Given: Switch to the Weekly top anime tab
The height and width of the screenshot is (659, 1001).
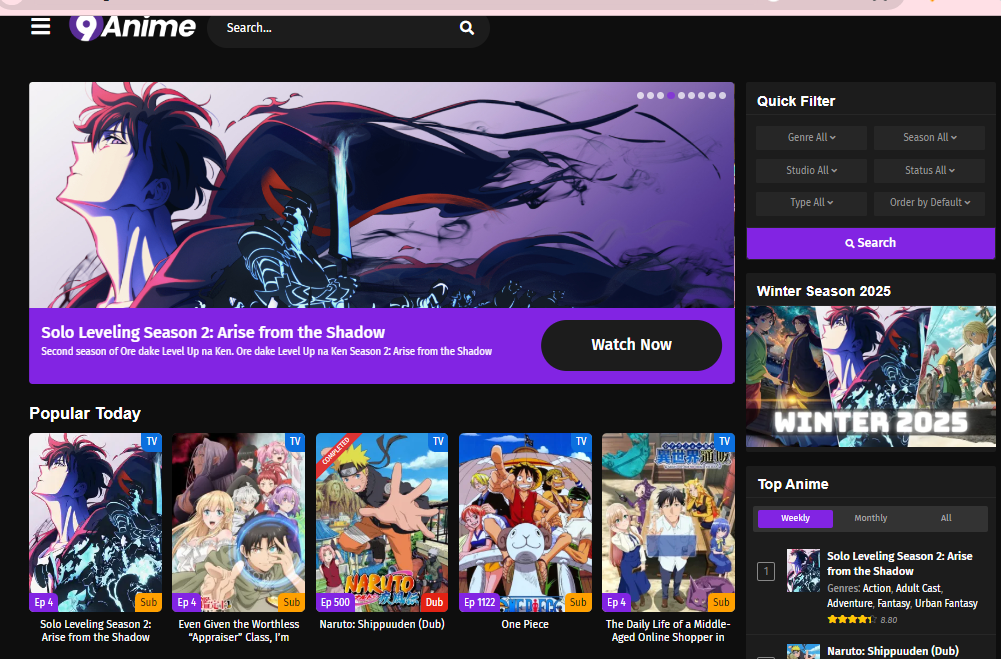Looking at the screenshot, I should pyautogui.click(x=795, y=519).
